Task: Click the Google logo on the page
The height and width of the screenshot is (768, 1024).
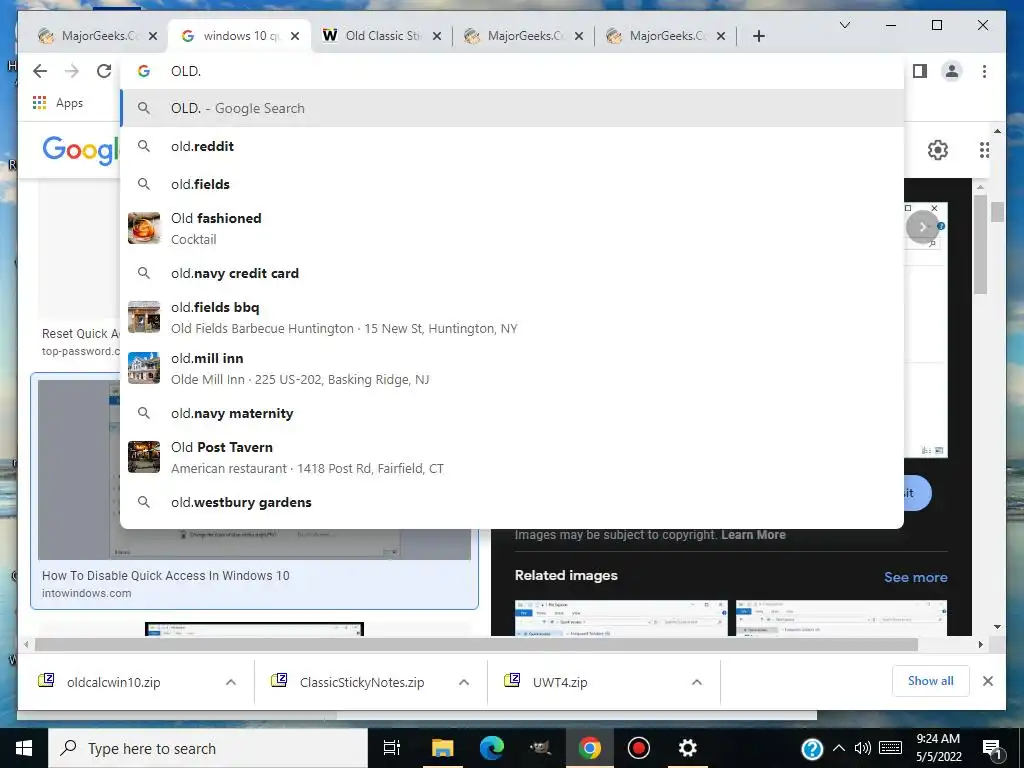Action: [81, 150]
